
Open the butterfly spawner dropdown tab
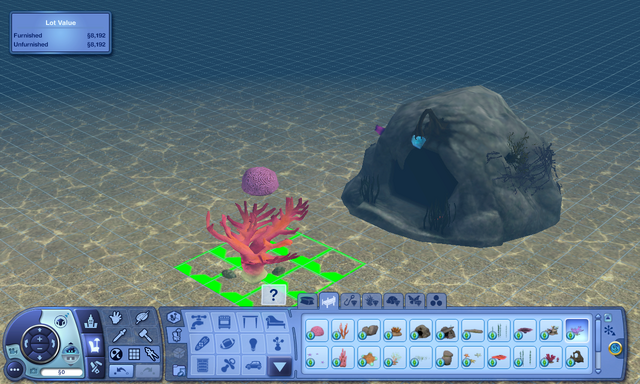(x=415, y=301)
